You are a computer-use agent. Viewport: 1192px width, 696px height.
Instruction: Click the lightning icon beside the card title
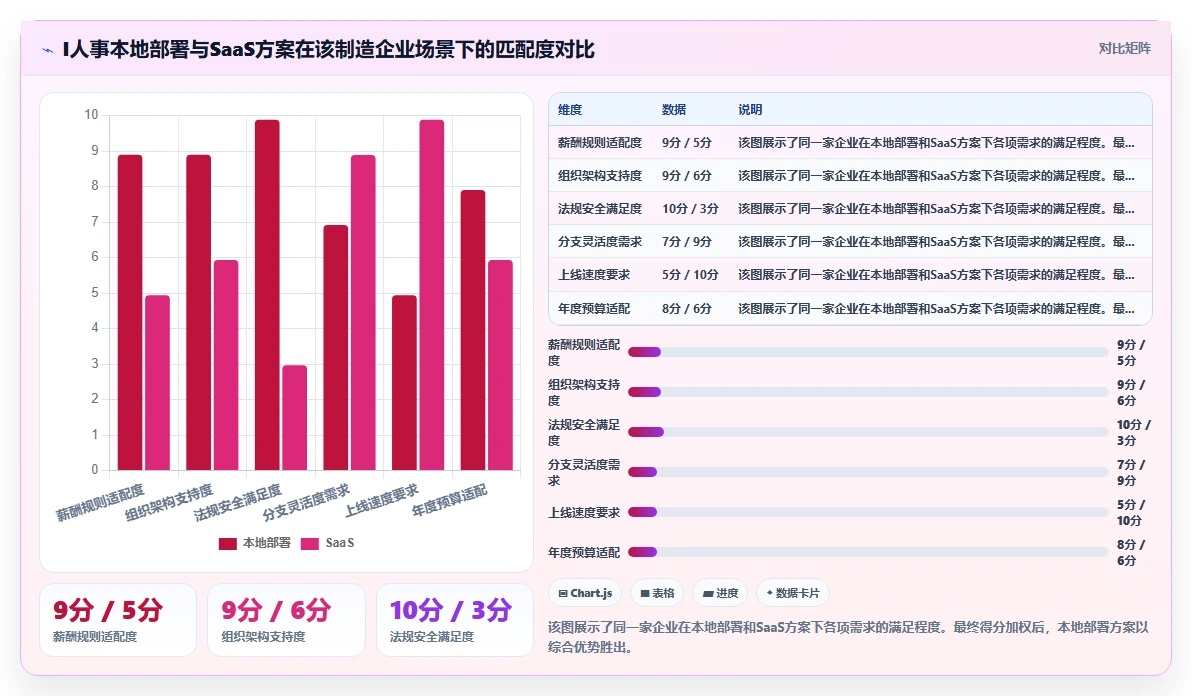47,50
